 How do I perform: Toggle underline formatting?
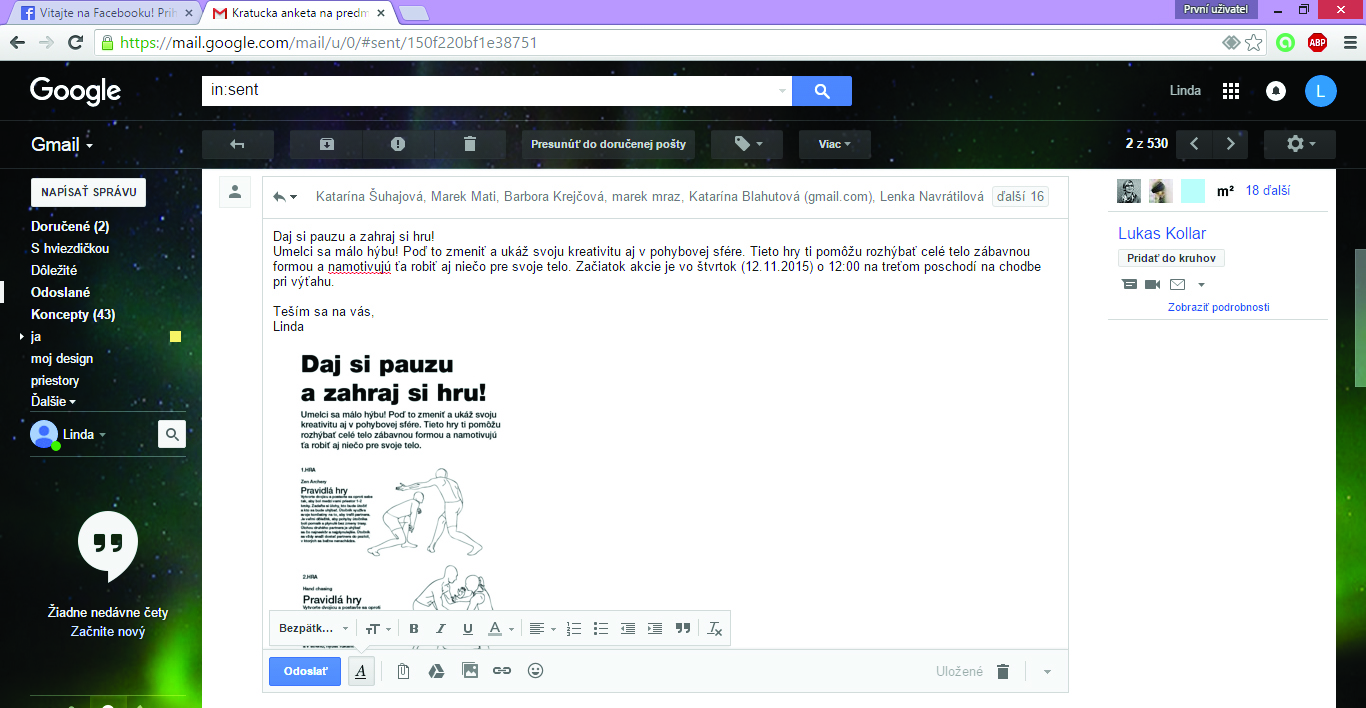tap(467, 629)
